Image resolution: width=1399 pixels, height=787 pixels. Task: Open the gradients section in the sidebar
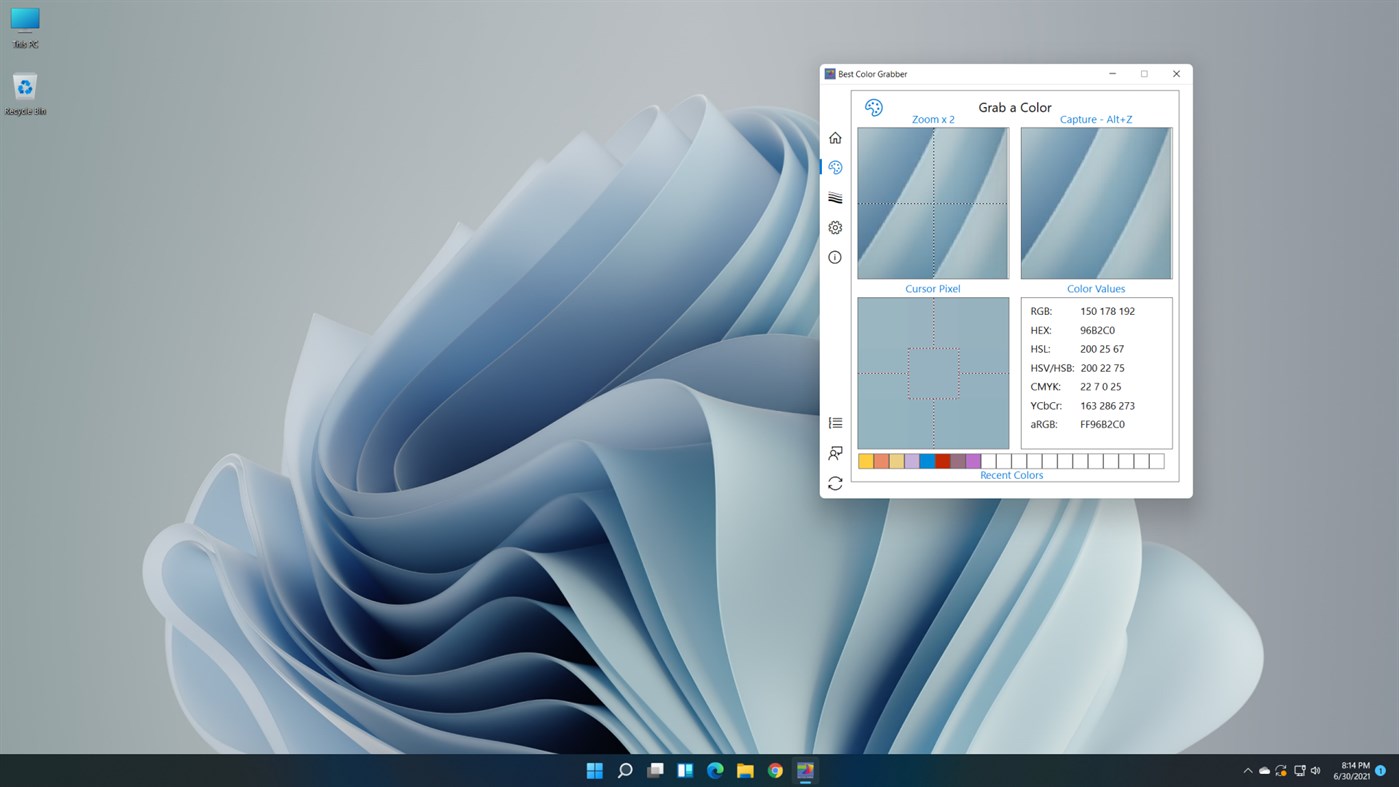tap(835, 197)
